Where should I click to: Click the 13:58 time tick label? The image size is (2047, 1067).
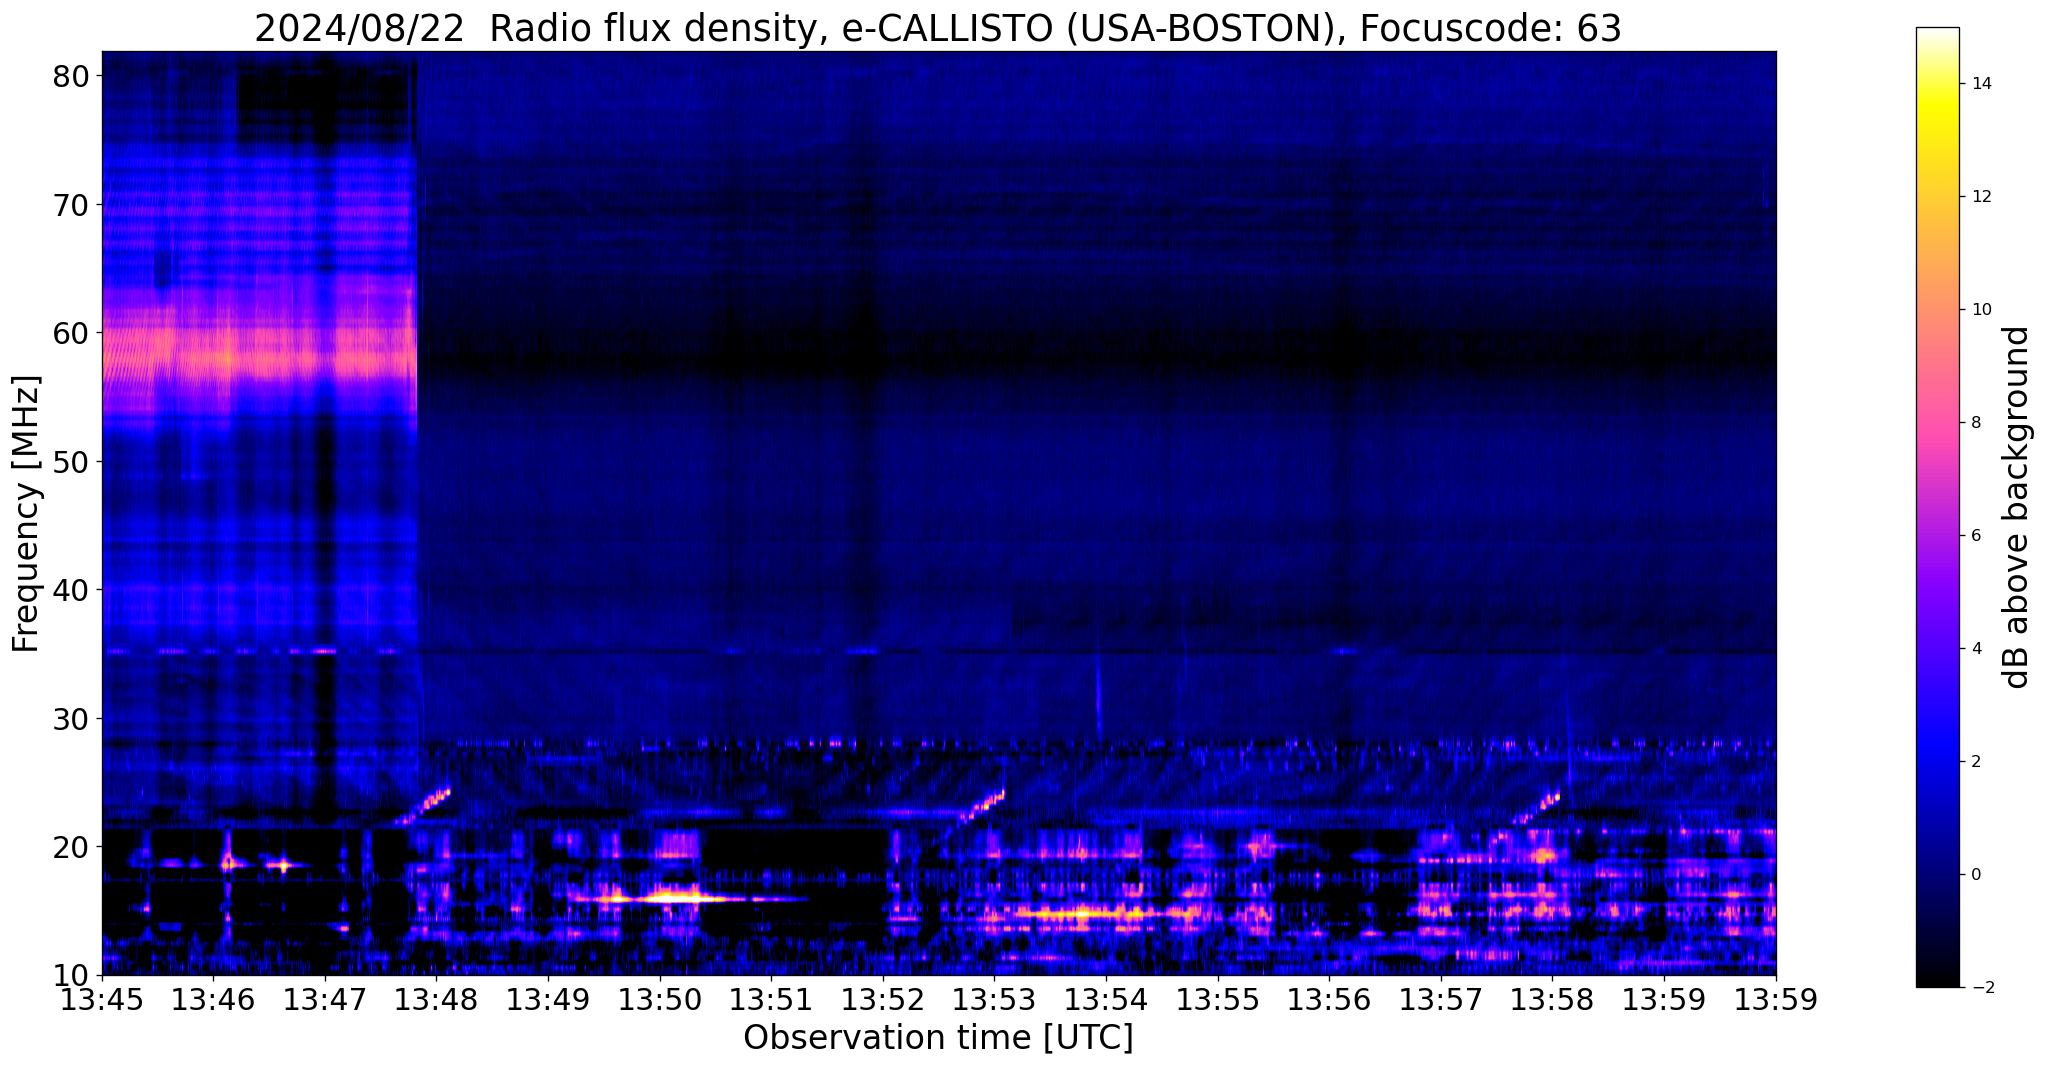coord(1552,1000)
